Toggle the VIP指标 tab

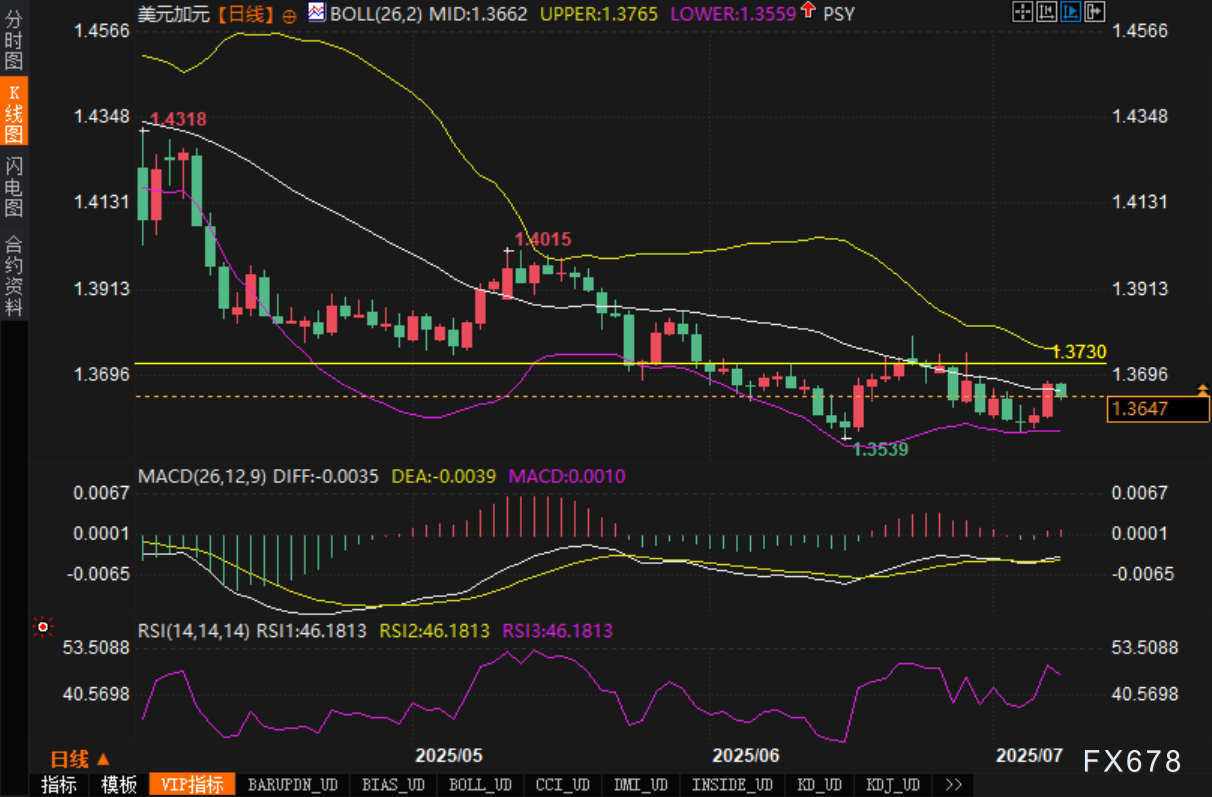pyautogui.click(x=192, y=785)
